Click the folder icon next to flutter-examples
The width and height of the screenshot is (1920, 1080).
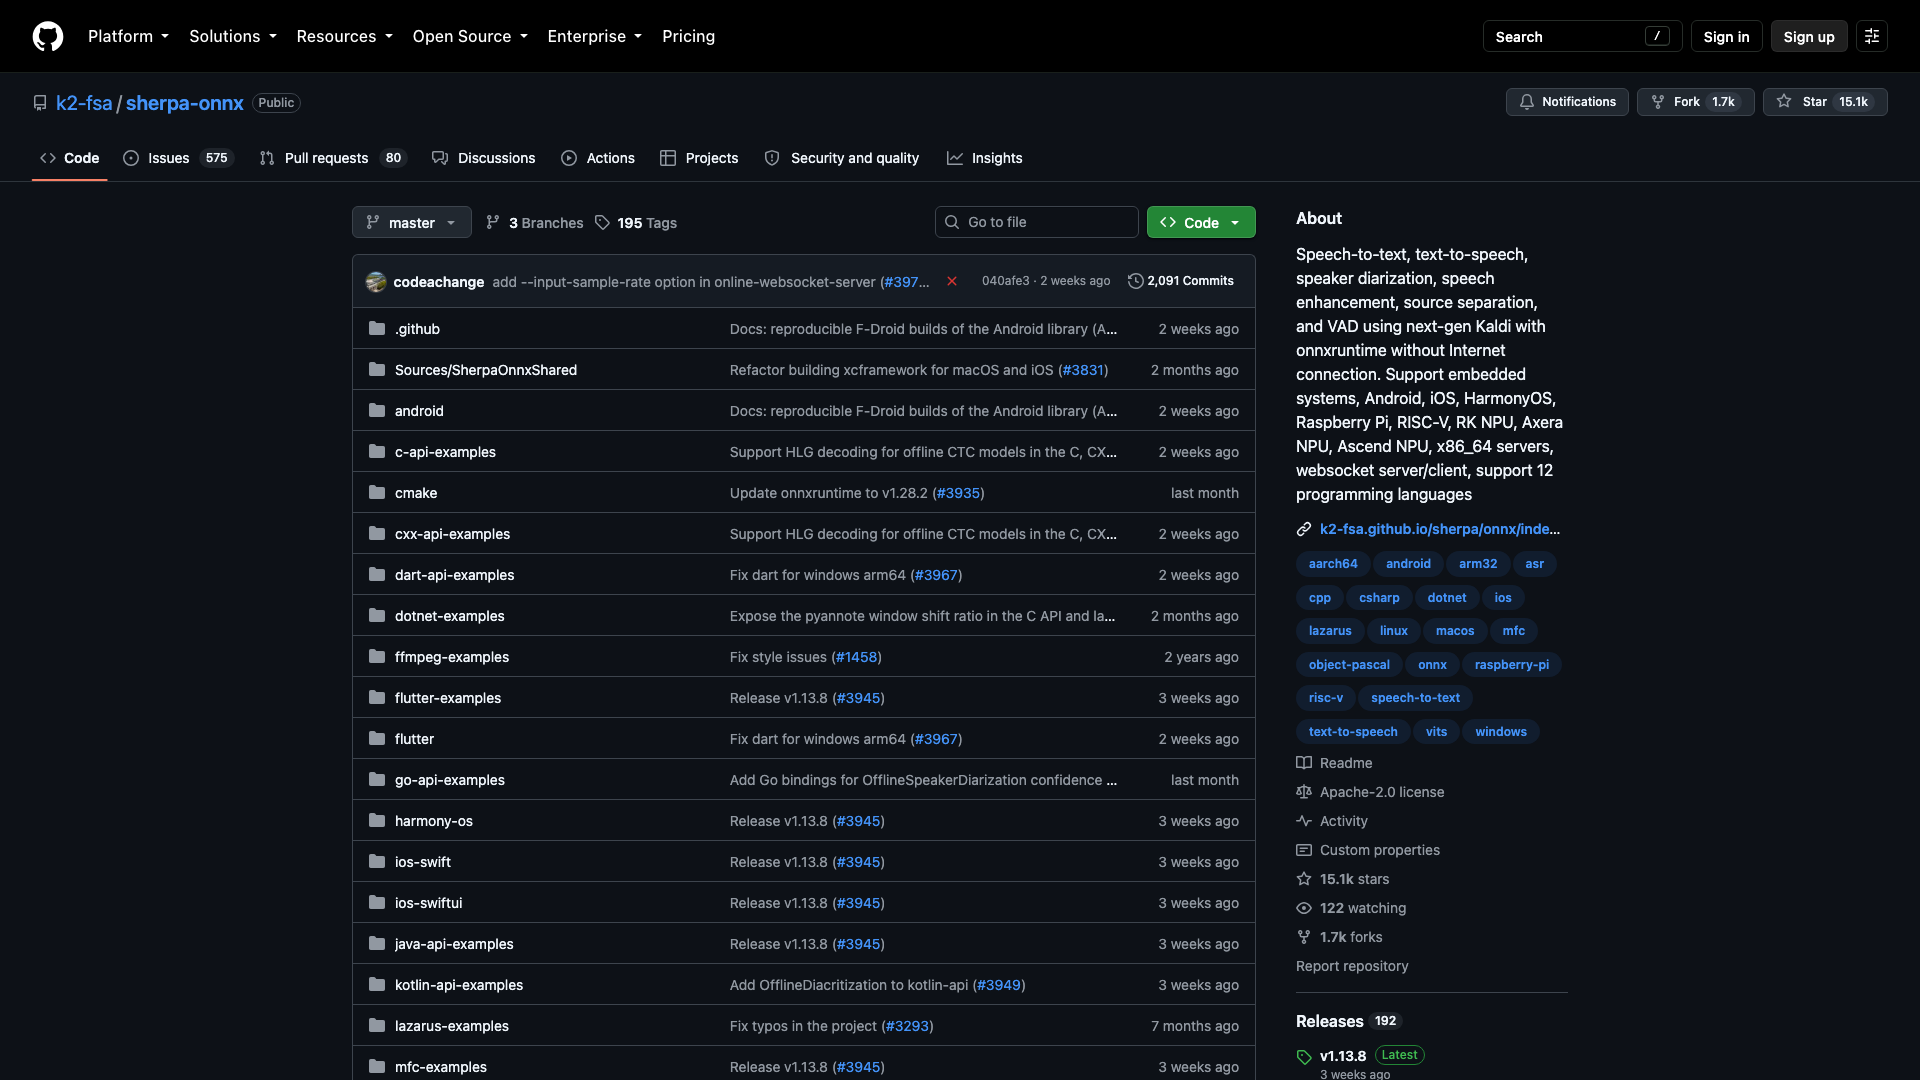coord(377,697)
